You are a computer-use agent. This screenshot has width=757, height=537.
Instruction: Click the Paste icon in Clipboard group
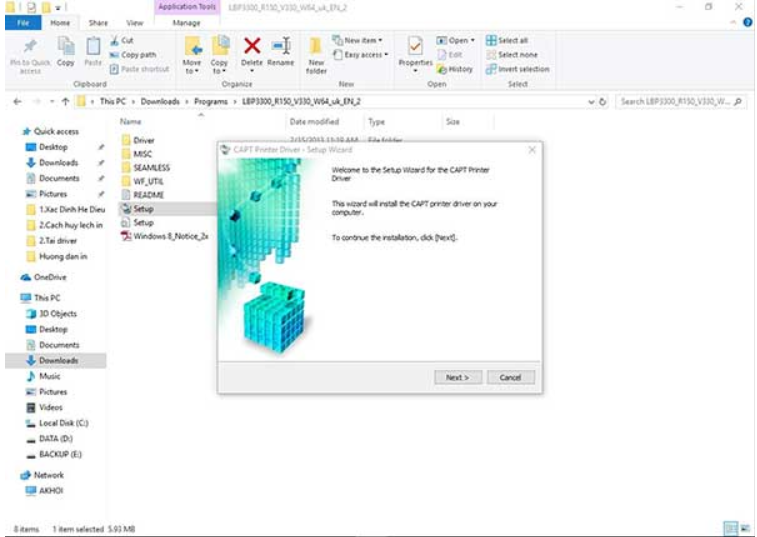pos(93,50)
